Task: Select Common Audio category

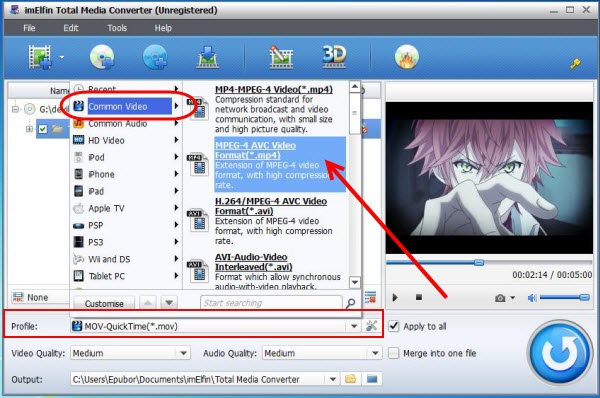Action: [126, 124]
